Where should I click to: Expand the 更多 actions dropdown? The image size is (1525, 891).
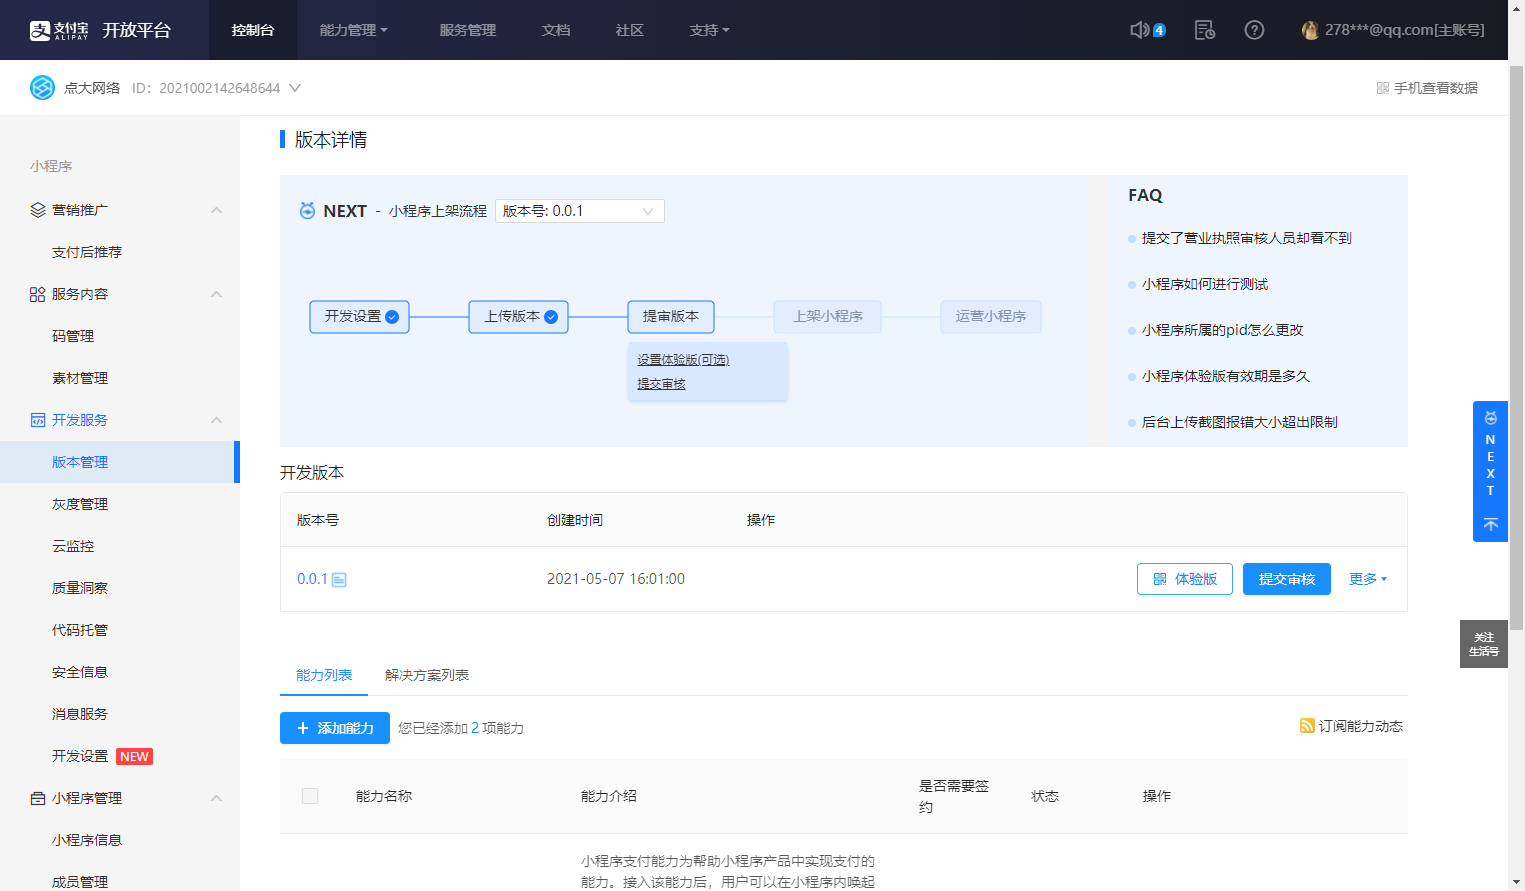1367,579
